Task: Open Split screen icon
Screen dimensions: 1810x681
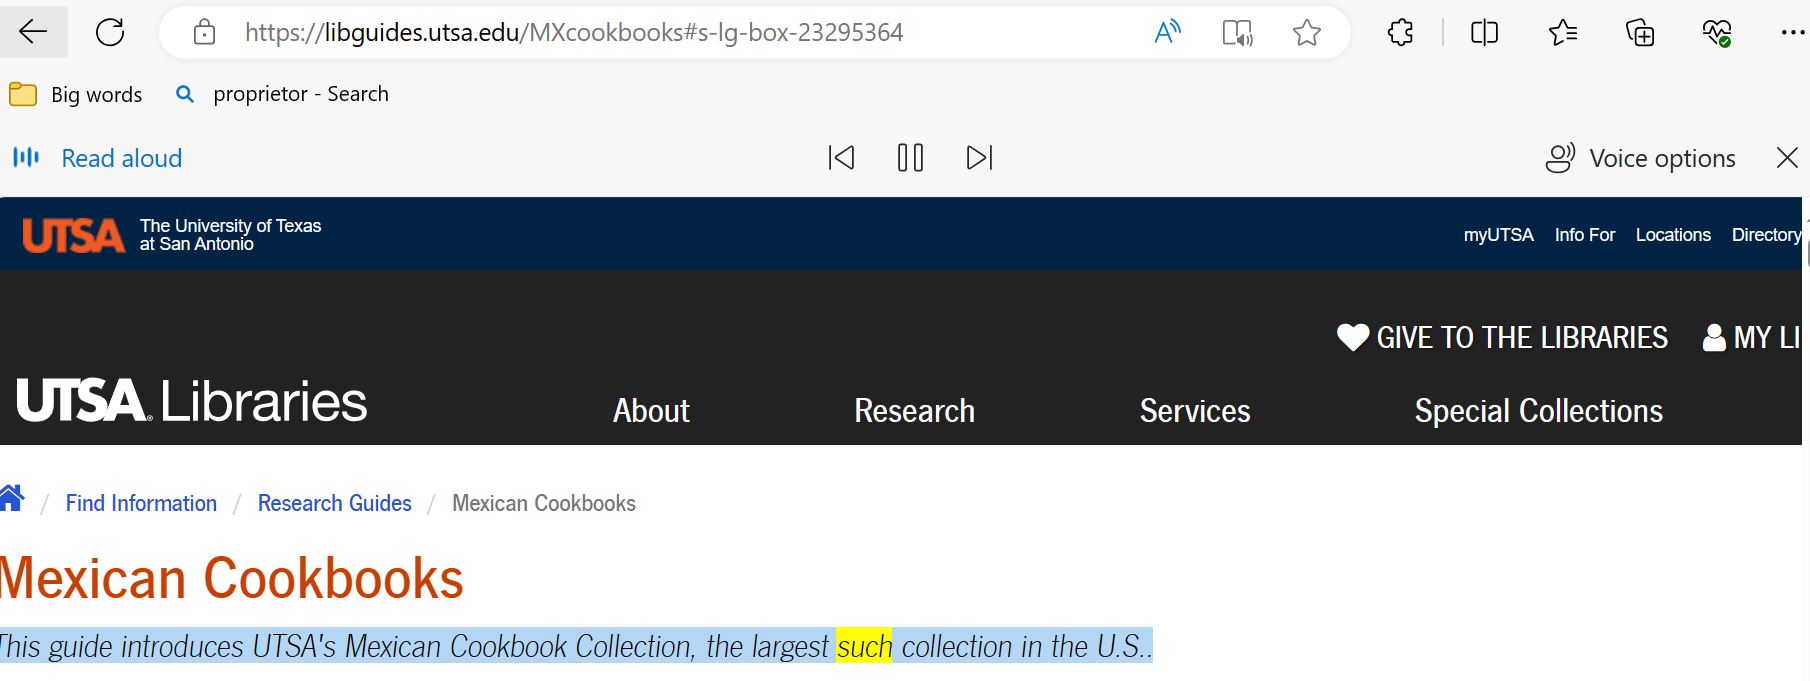Action: coord(1484,32)
